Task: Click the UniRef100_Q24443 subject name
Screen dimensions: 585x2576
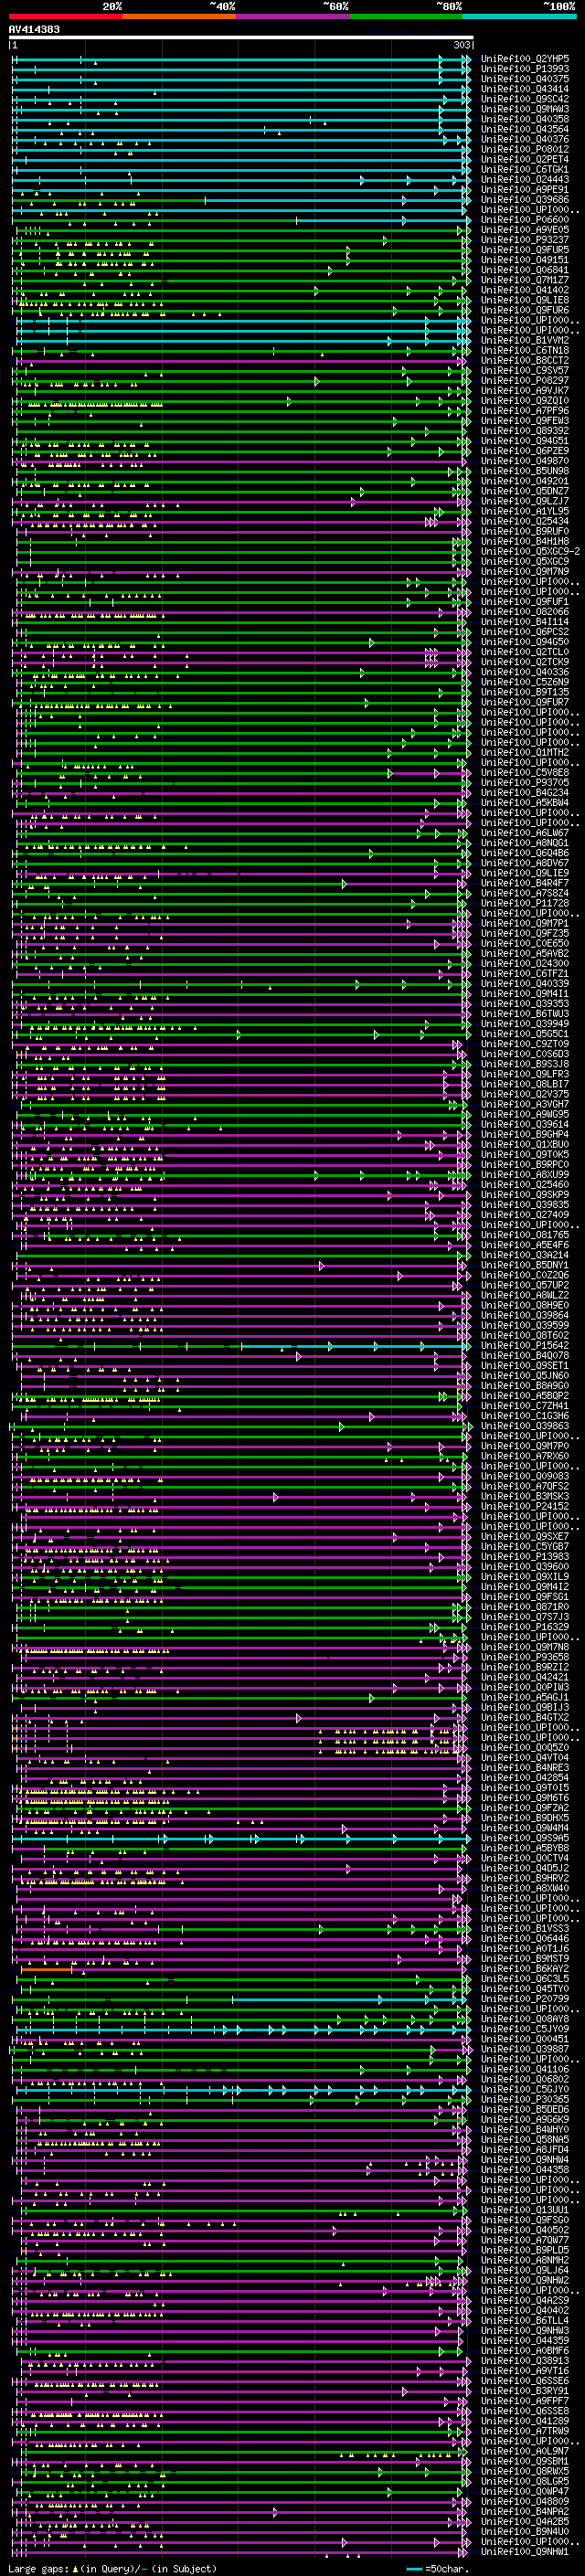Action: pyautogui.click(x=525, y=179)
